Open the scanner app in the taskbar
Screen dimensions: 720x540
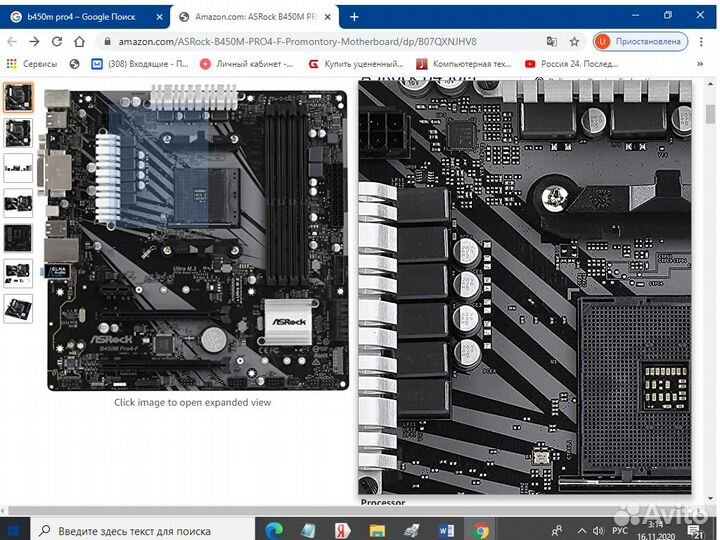[411, 530]
